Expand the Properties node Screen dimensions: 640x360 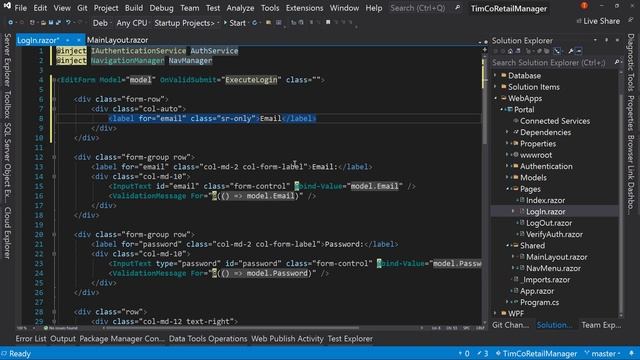click(x=507, y=144)
